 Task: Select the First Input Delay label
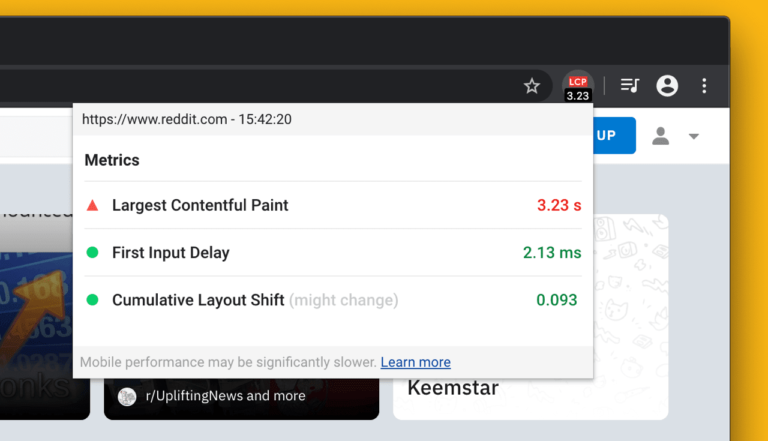[x=171, y=253]
